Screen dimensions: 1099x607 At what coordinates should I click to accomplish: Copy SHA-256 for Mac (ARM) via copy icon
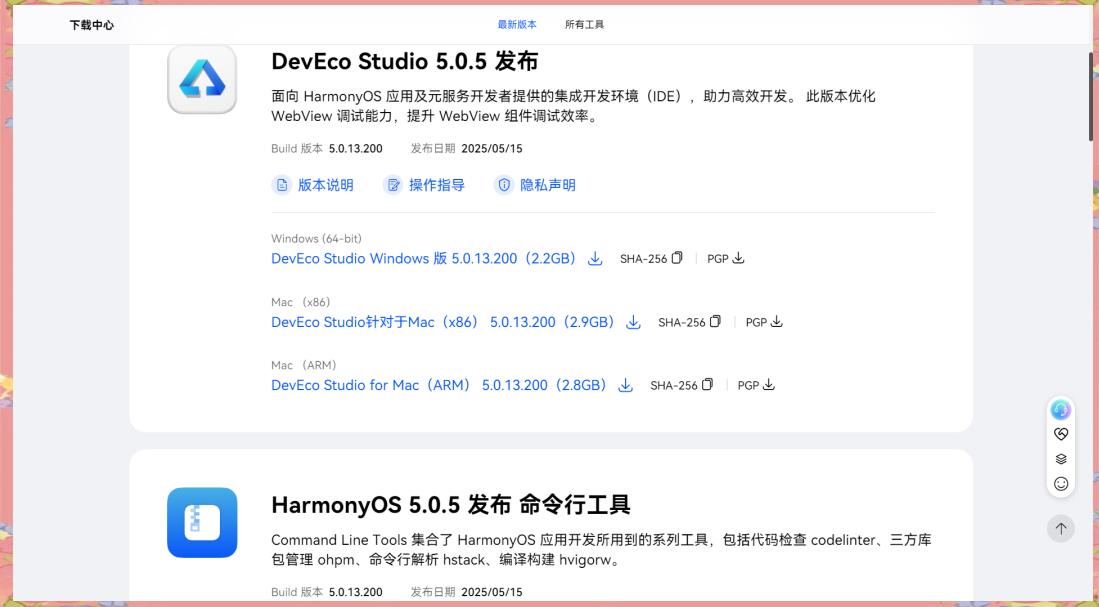pos(707,385)
